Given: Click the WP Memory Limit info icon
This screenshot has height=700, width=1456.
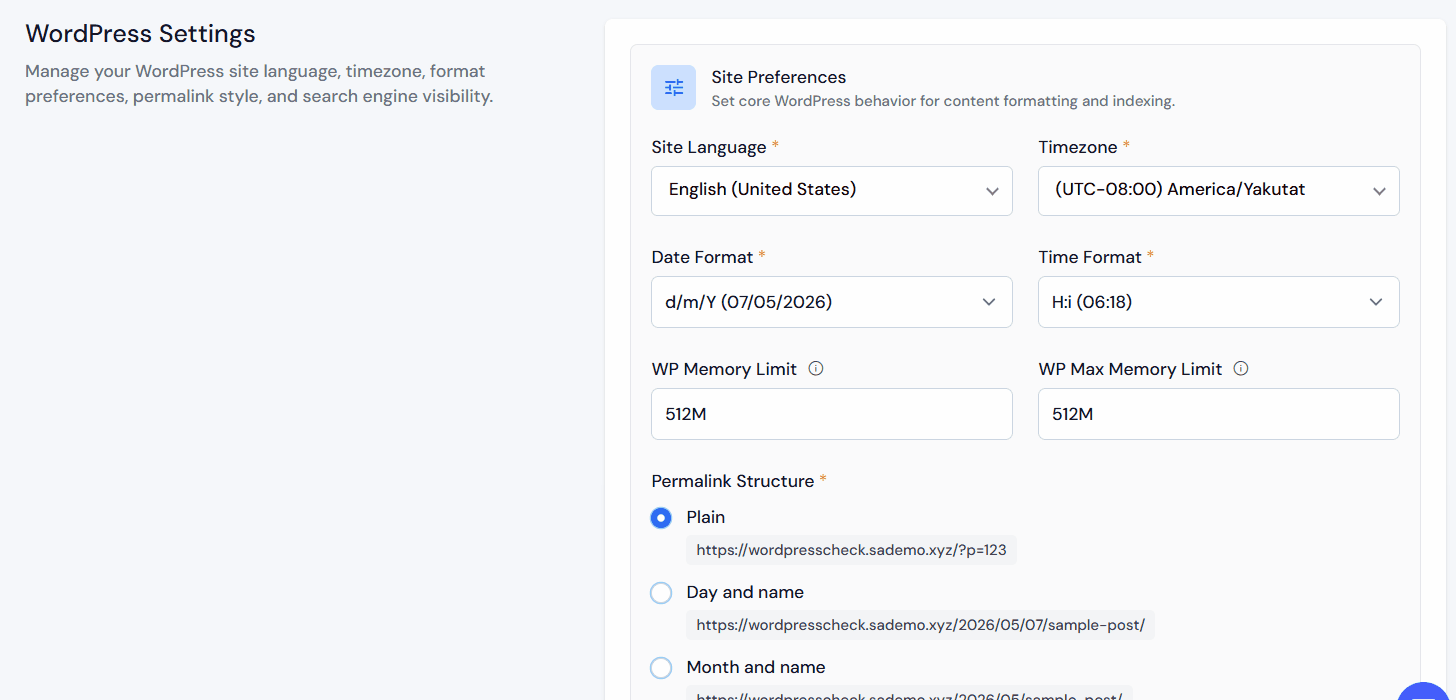Looking at the screenshot, I should (x=816, y=368).
